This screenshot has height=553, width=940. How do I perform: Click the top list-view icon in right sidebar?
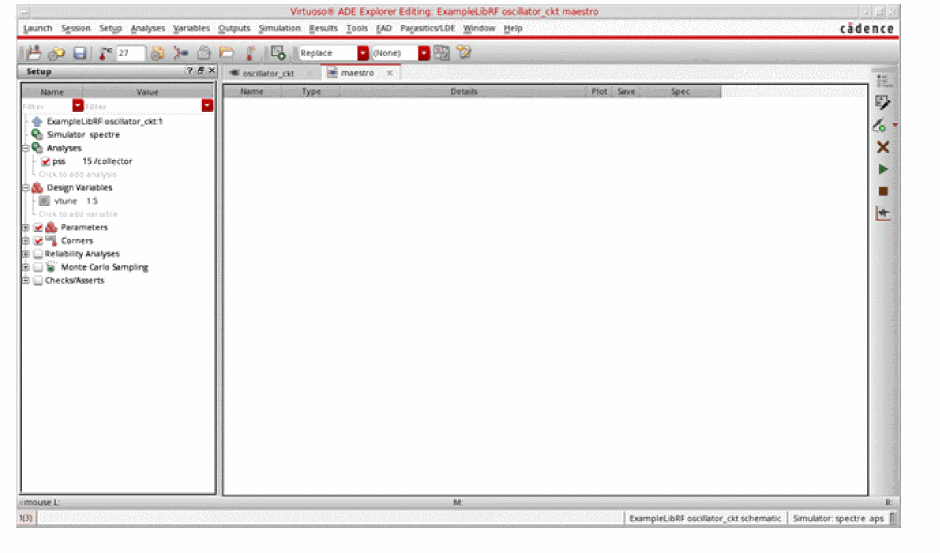coord(882,80)
